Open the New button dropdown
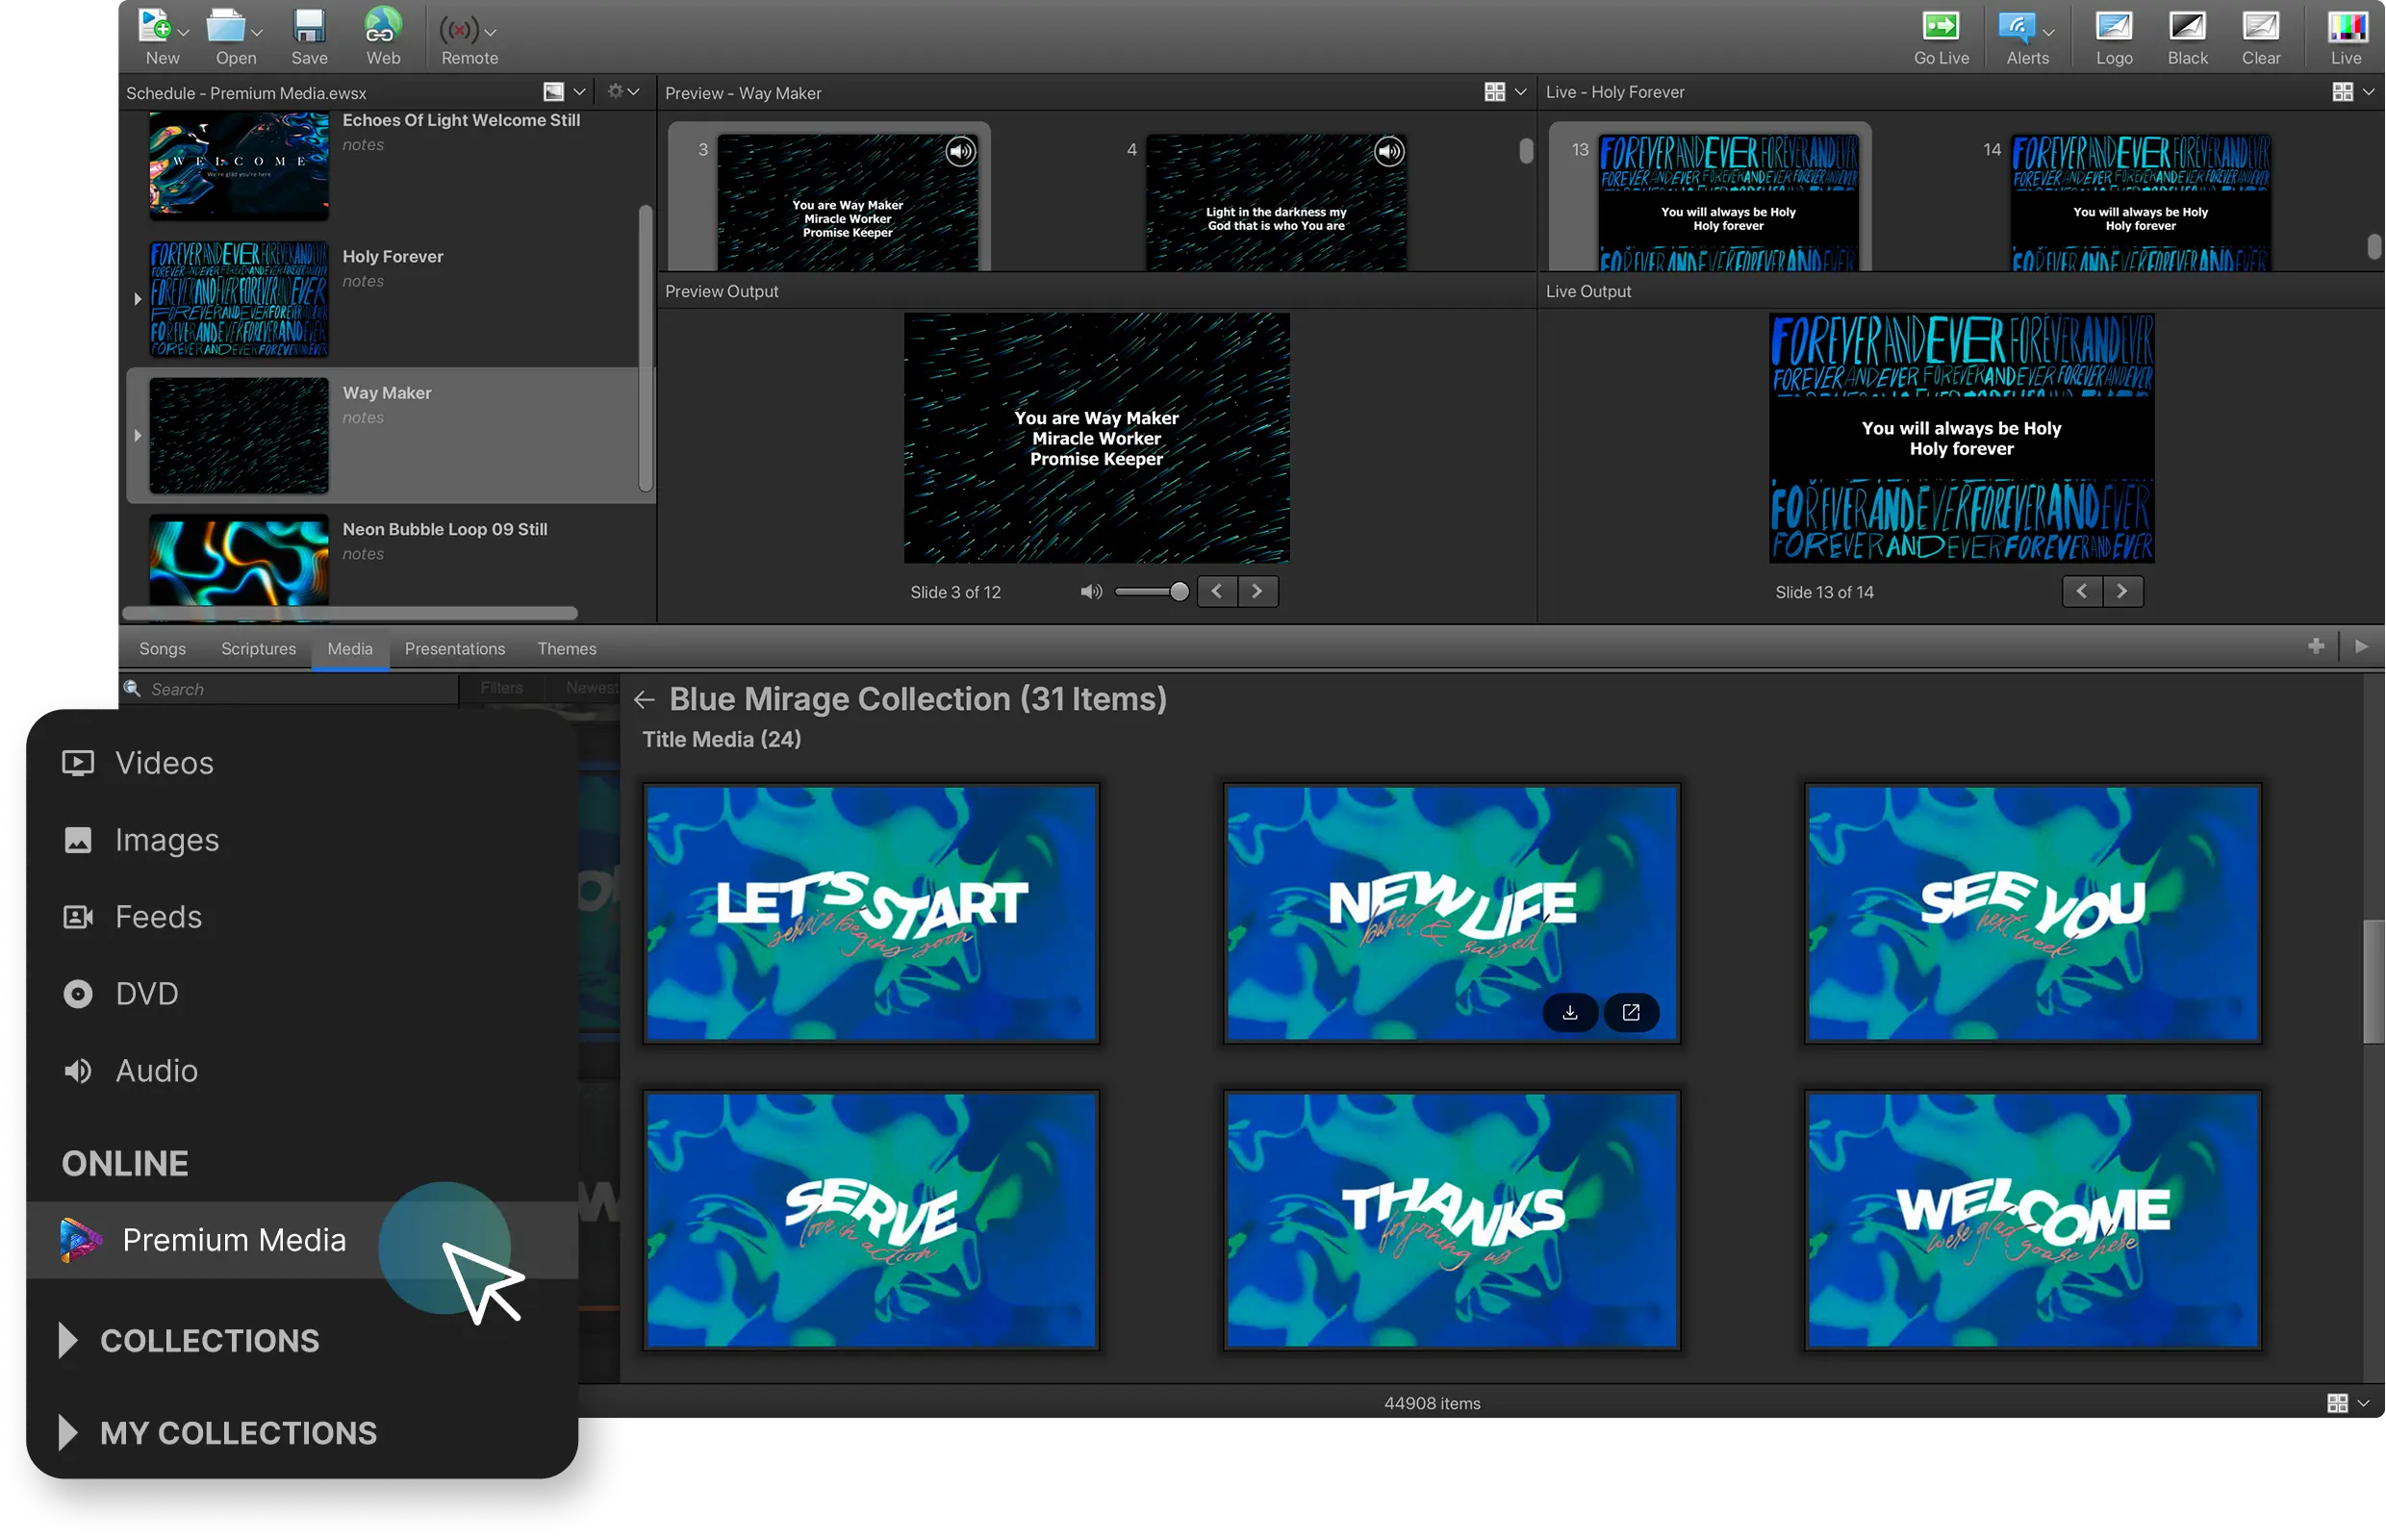This screenshot has width=2386, height=1540. [x=184, y=30]
